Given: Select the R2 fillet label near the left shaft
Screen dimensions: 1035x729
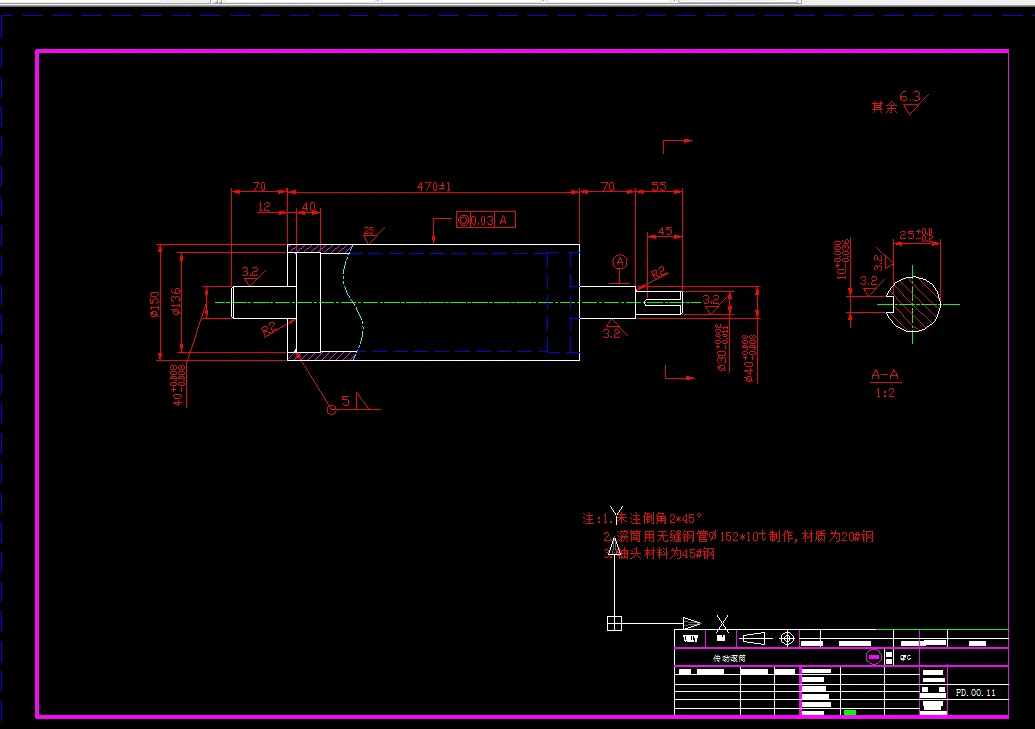Looking at the screenshot, I should click(270, 328).
